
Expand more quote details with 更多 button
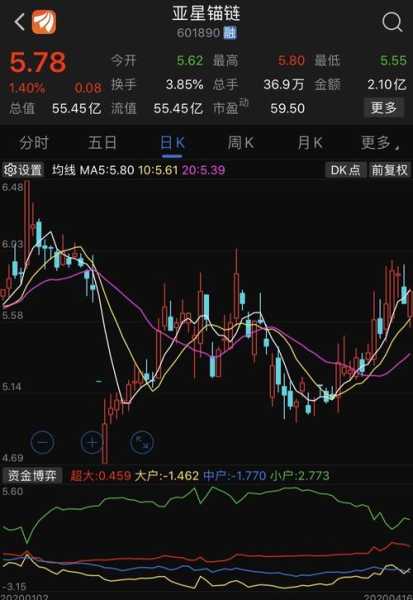[384, 108]
